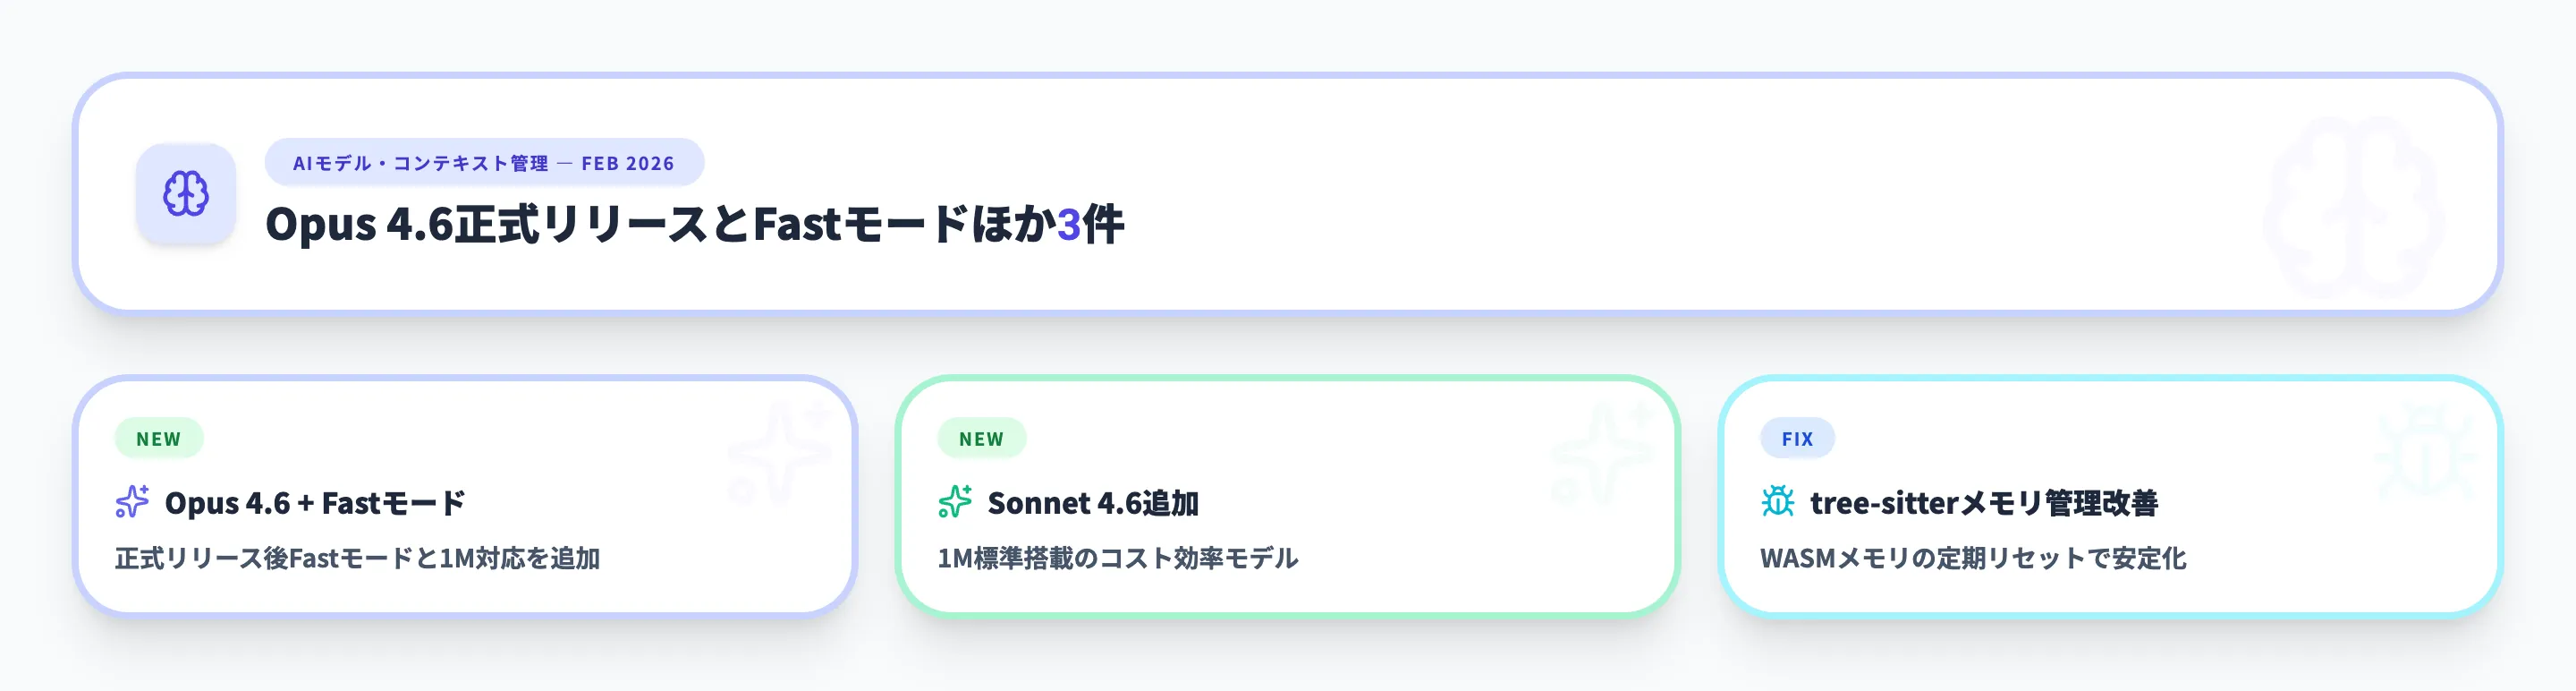Toggle the FIX badge on the tree-sitter card

(1799, 438)
